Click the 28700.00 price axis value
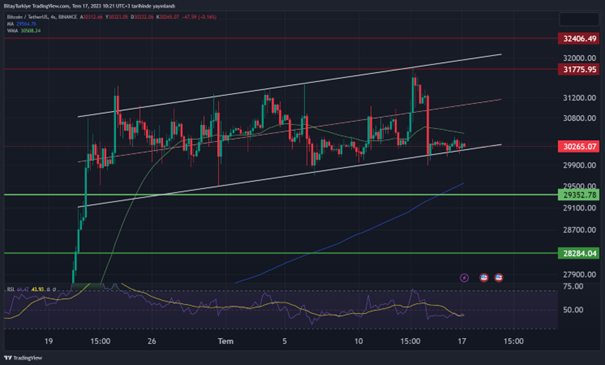This screenshot has height=365, width=605. click(x=579, y=230)
